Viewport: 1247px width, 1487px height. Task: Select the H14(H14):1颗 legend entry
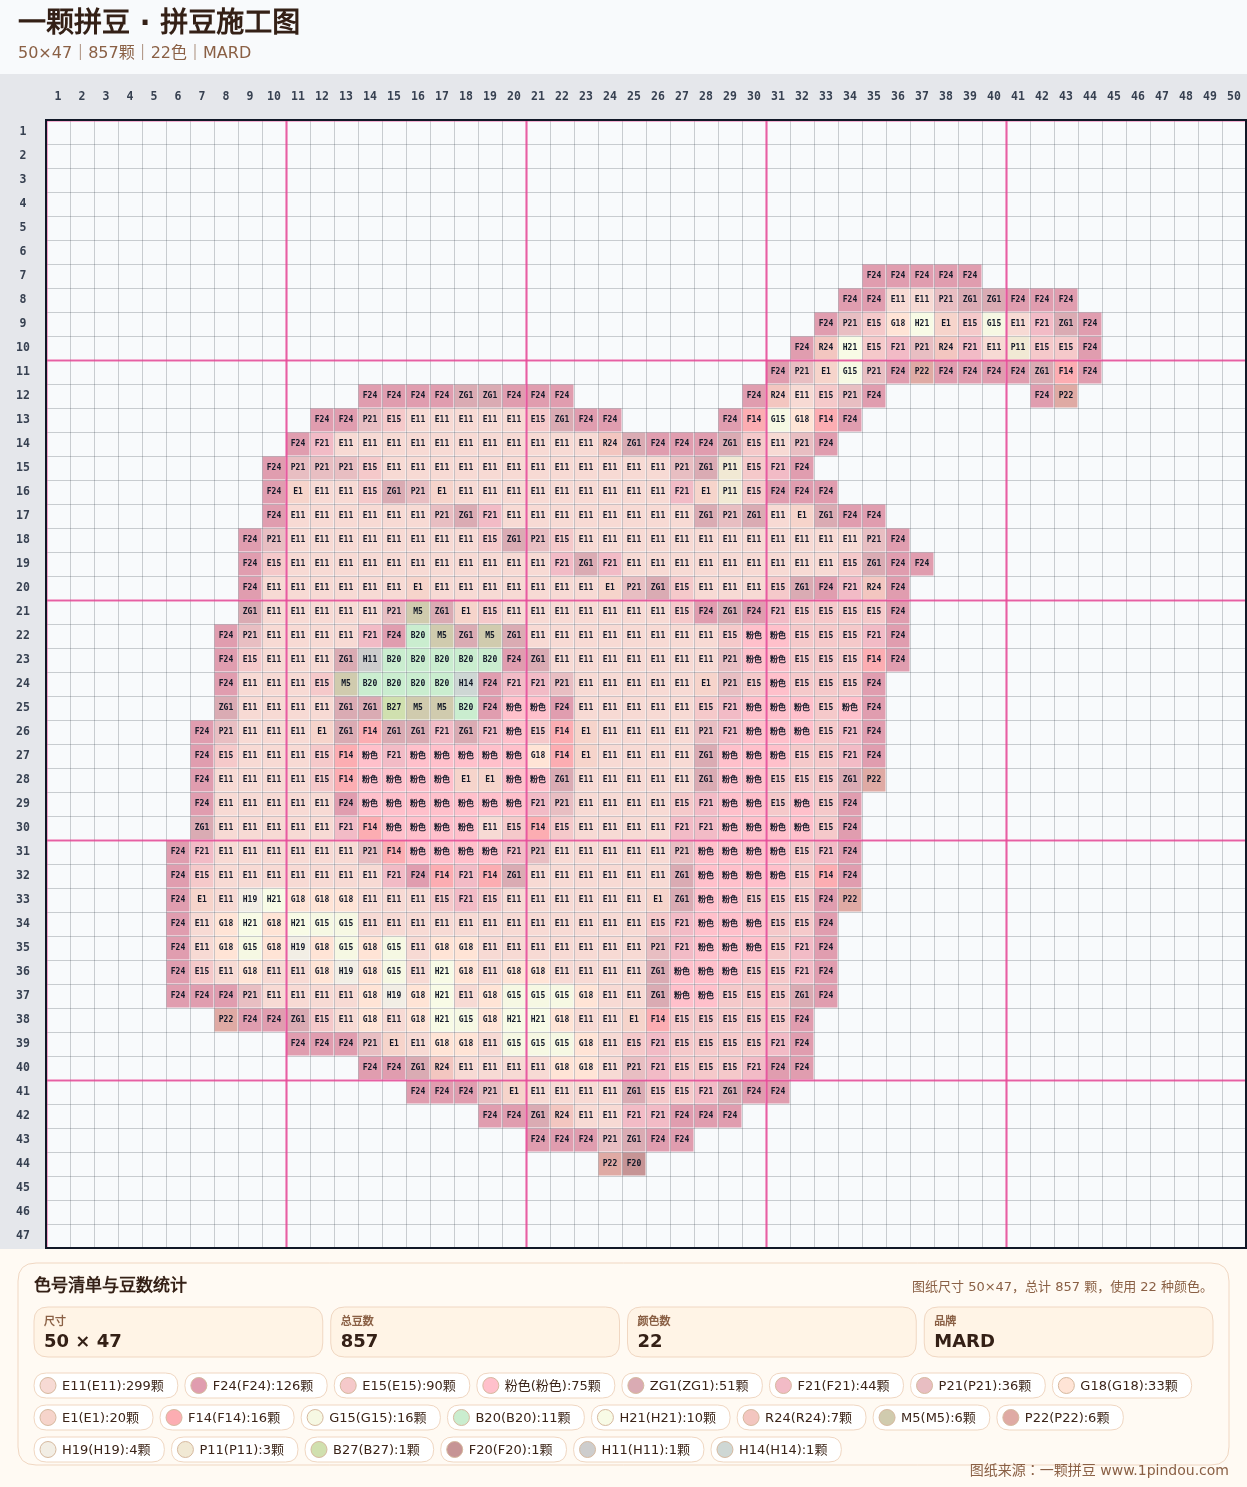776,1450
